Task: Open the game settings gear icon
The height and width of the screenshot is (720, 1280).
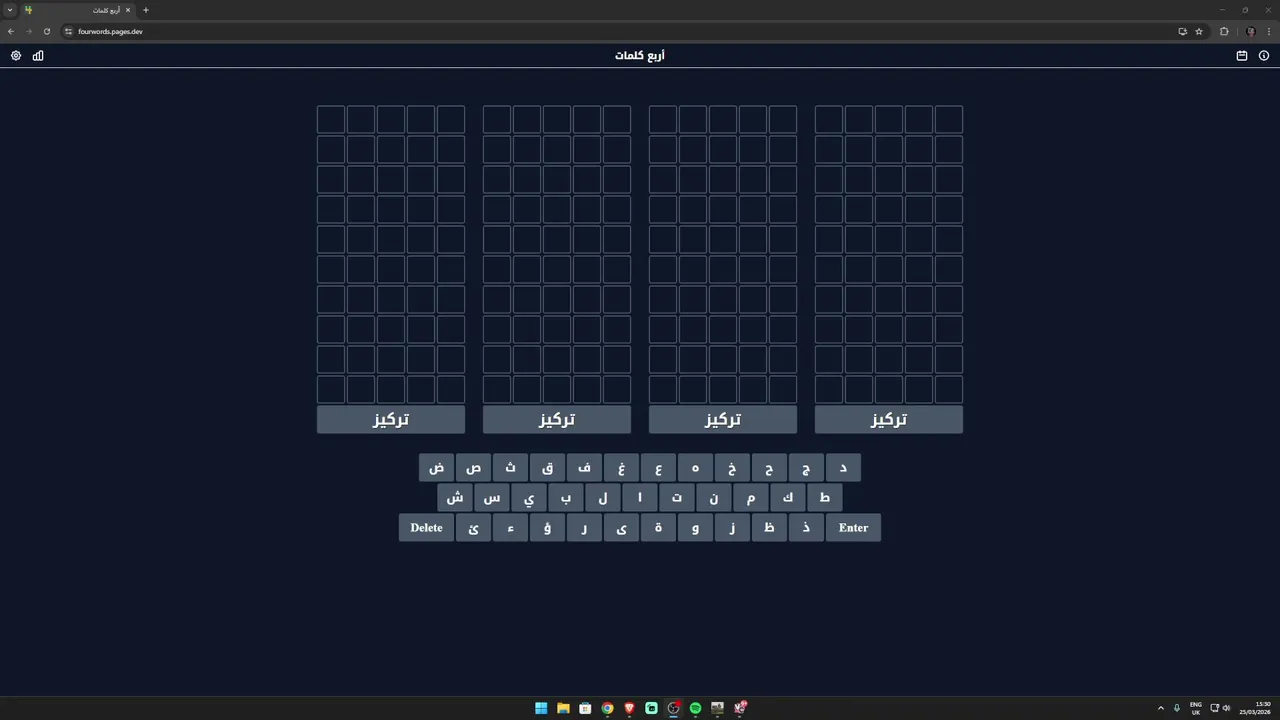Action: point(16,56)
